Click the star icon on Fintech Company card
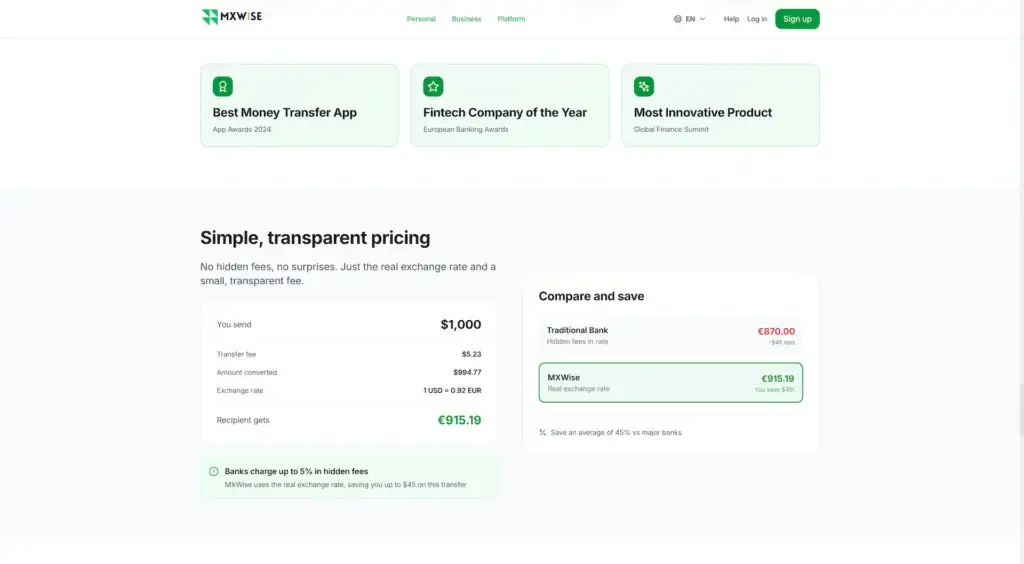The image size is (1024, 564). [433, 86]
